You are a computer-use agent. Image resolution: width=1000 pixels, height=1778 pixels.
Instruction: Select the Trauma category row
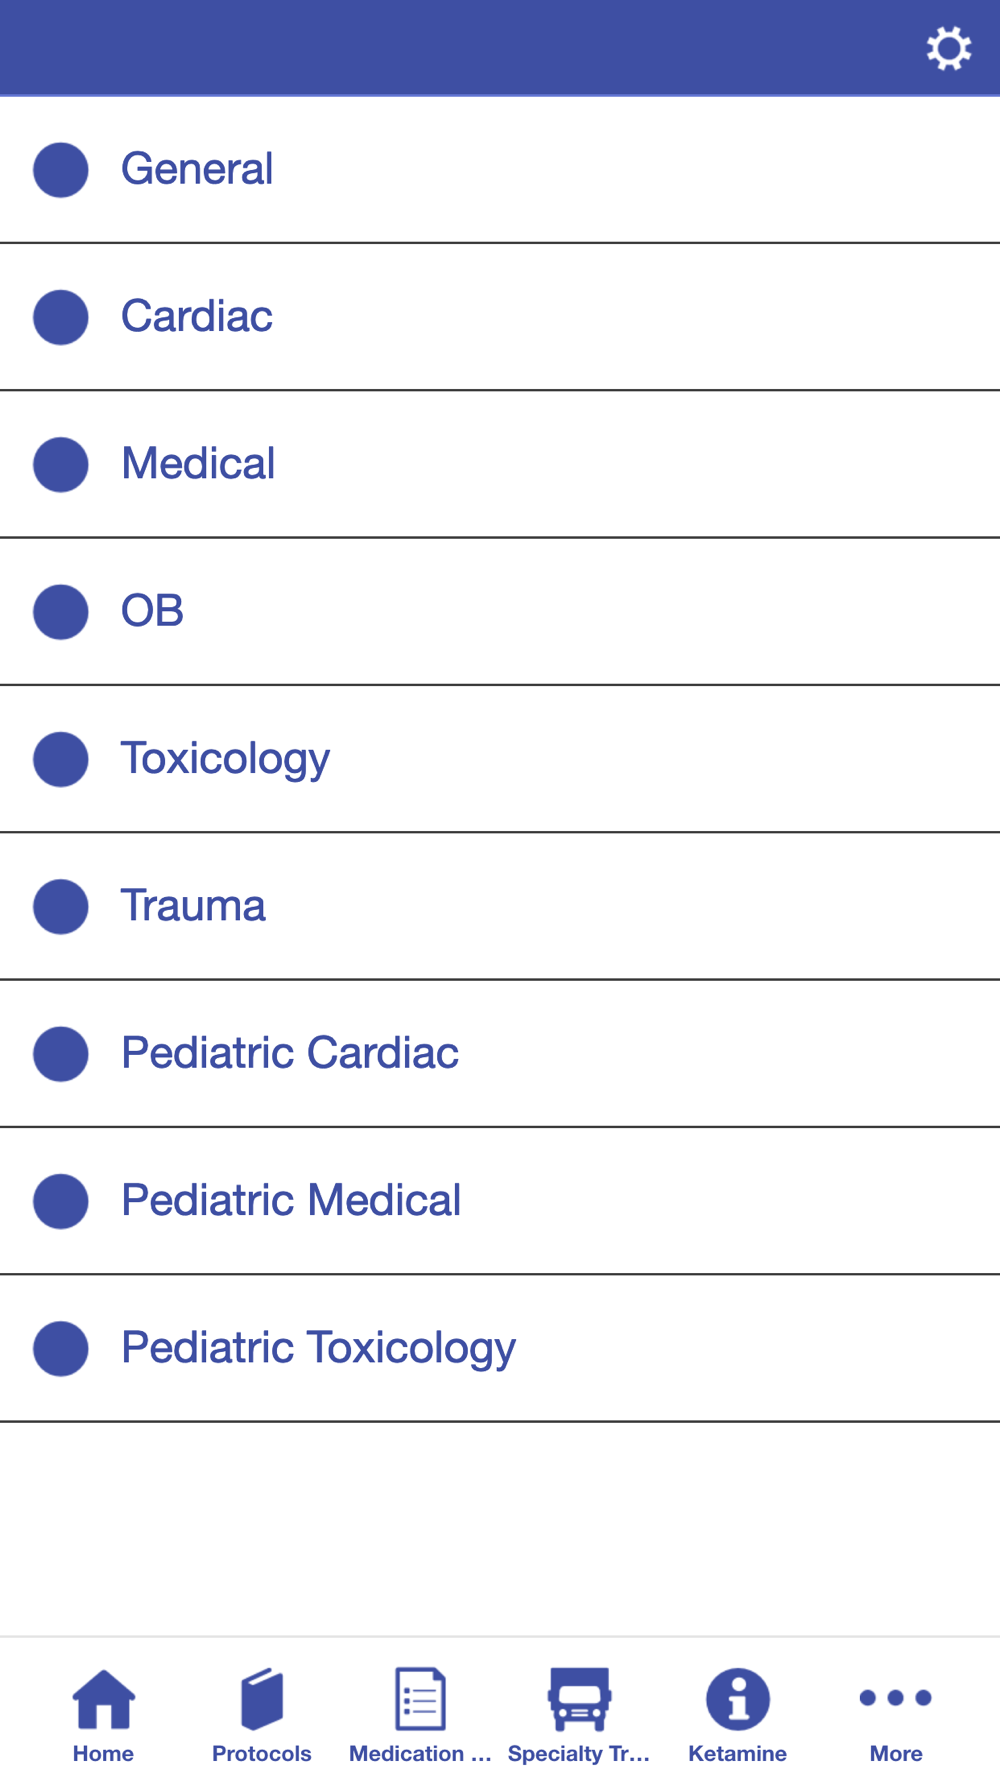(193, 906)
